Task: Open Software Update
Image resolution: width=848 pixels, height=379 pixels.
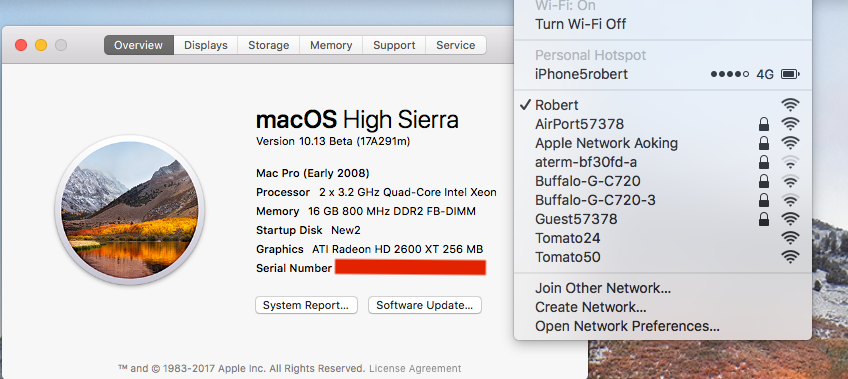Action: [425, 305]
